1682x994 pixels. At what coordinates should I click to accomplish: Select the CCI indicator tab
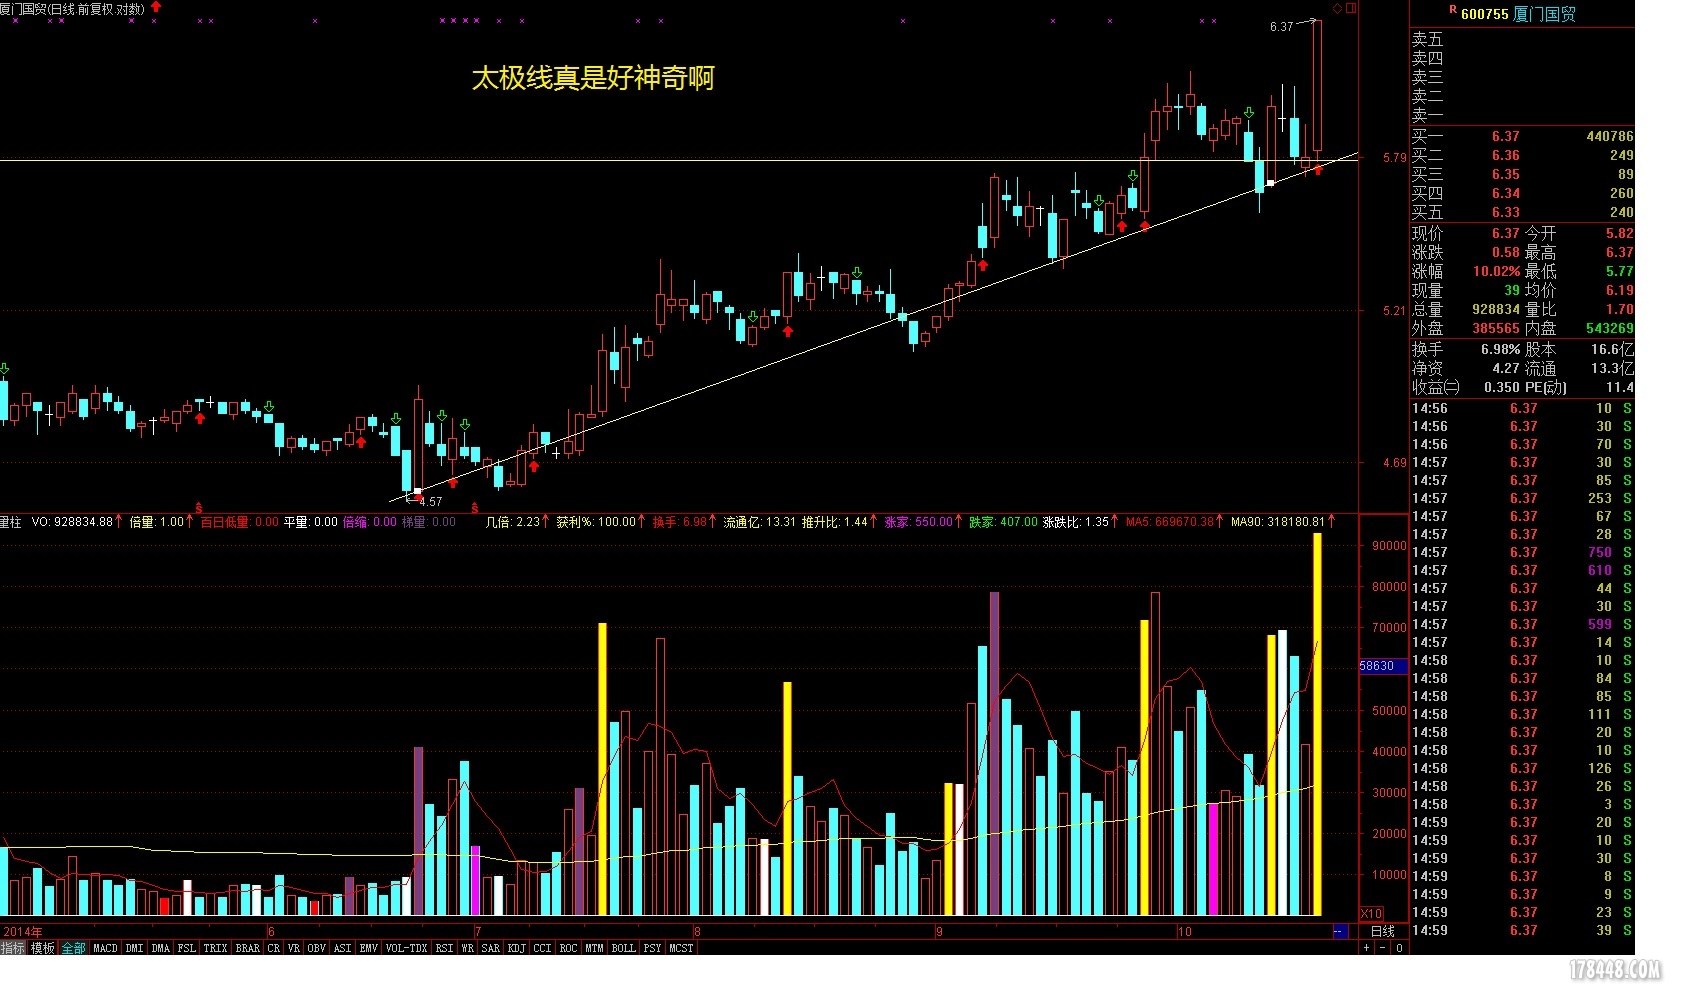[x=542, y=948]
